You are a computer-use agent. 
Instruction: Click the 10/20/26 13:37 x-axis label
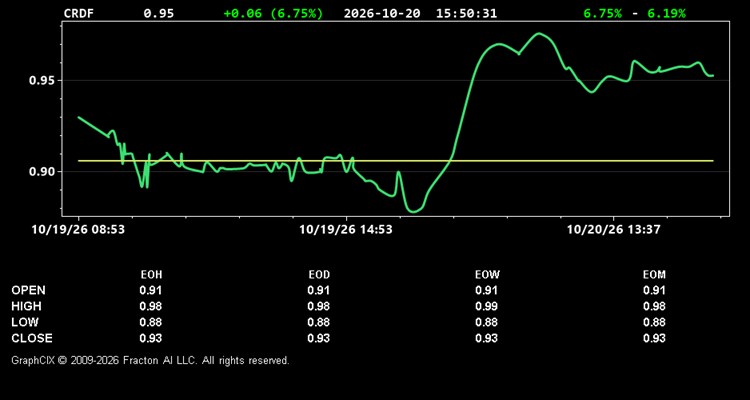point(614,230)
